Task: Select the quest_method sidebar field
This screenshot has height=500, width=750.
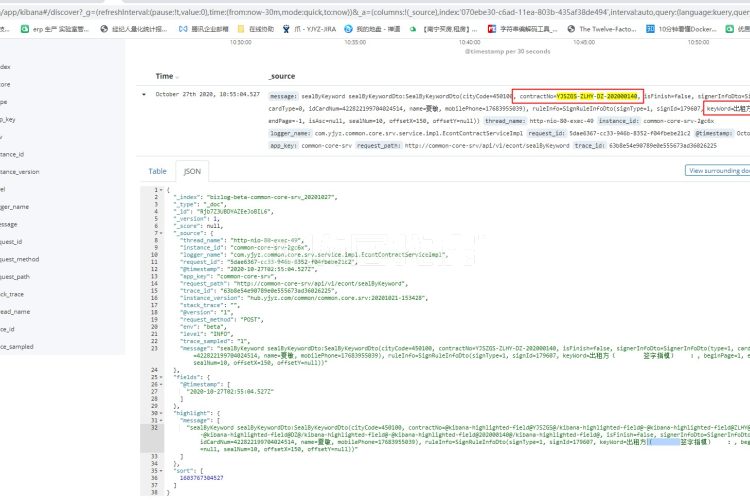Action: click(x=20, y=259)
